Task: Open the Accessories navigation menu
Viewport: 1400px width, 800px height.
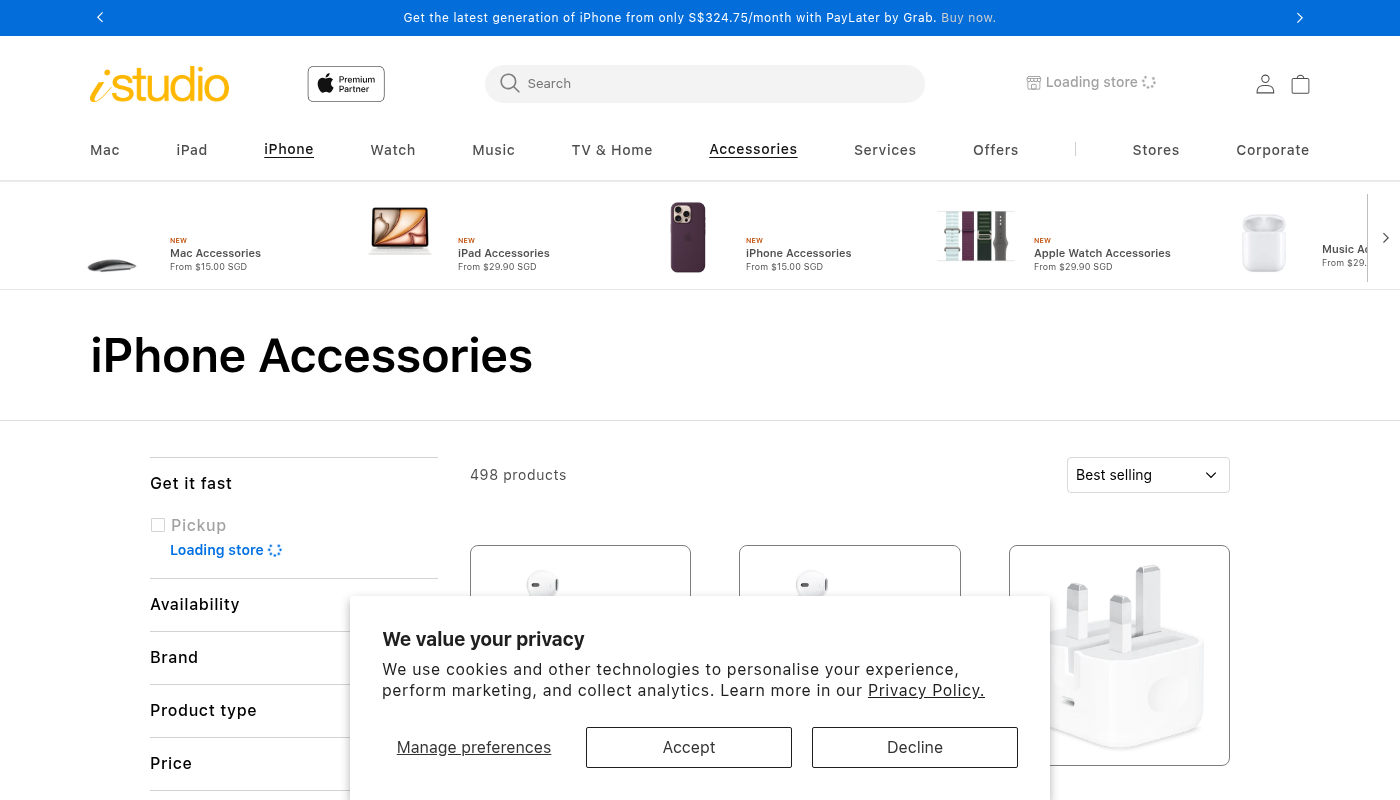Action: pos(753,150)
